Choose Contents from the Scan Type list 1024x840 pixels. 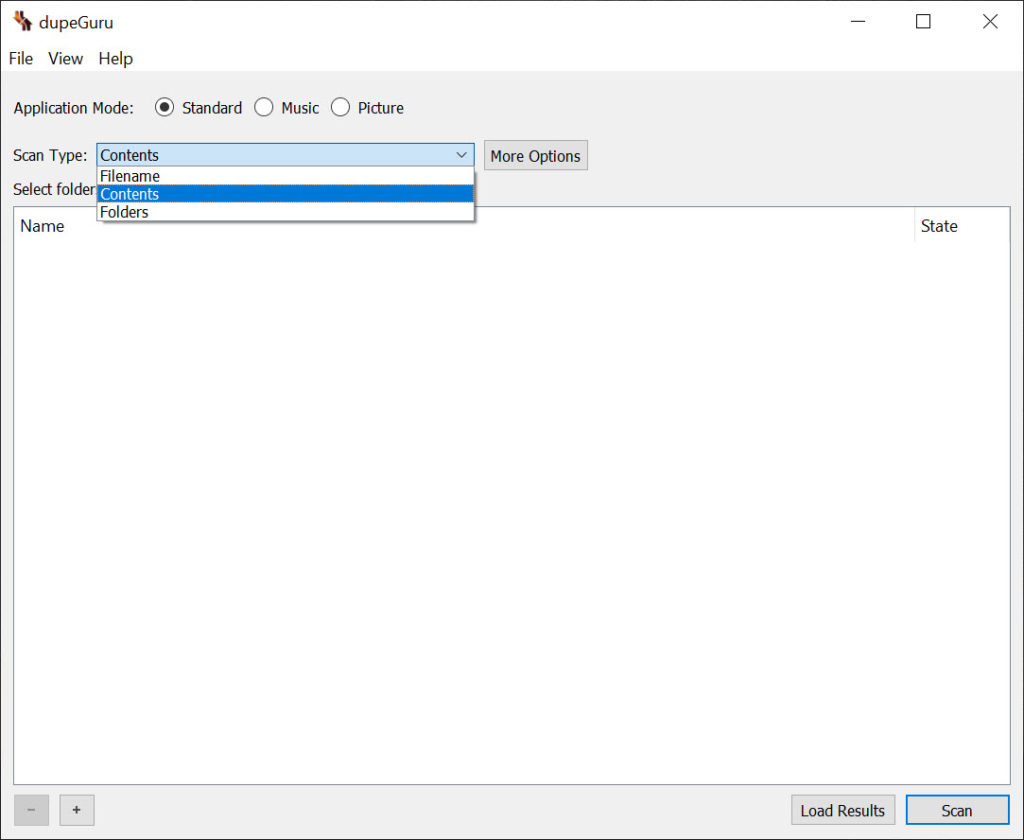[285, 194]
